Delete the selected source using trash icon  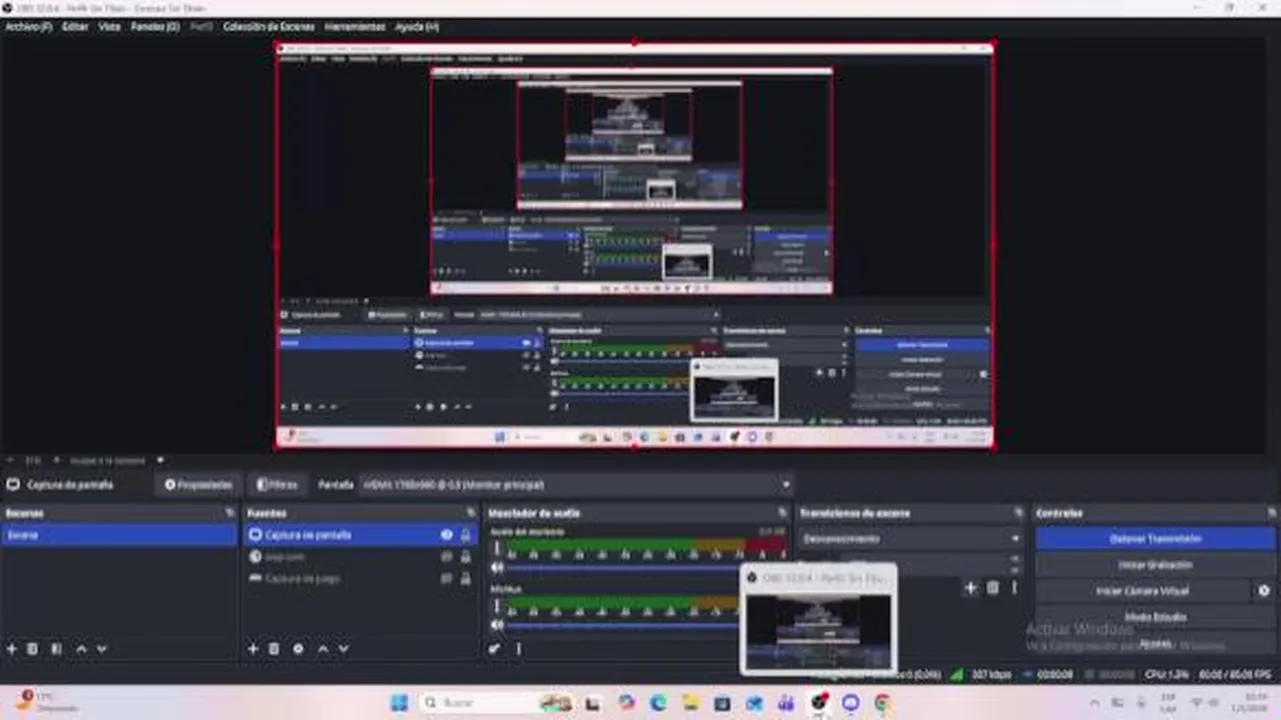pyautogui.click(x=274, y=649)
